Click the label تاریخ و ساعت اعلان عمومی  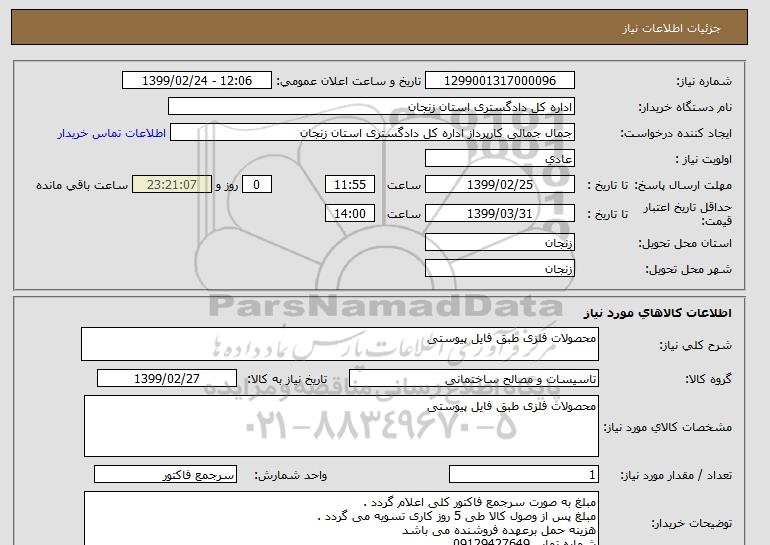[x=349, y=82]
